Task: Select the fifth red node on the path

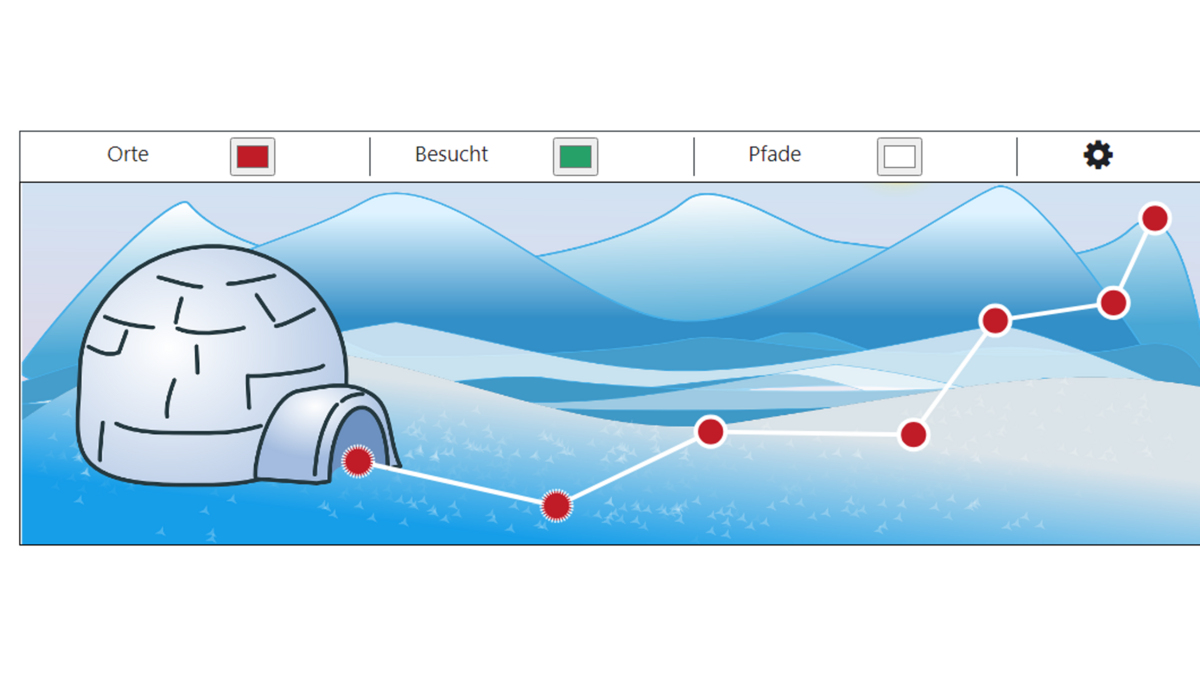Action: pyautogui.click(x=995, y=320)
